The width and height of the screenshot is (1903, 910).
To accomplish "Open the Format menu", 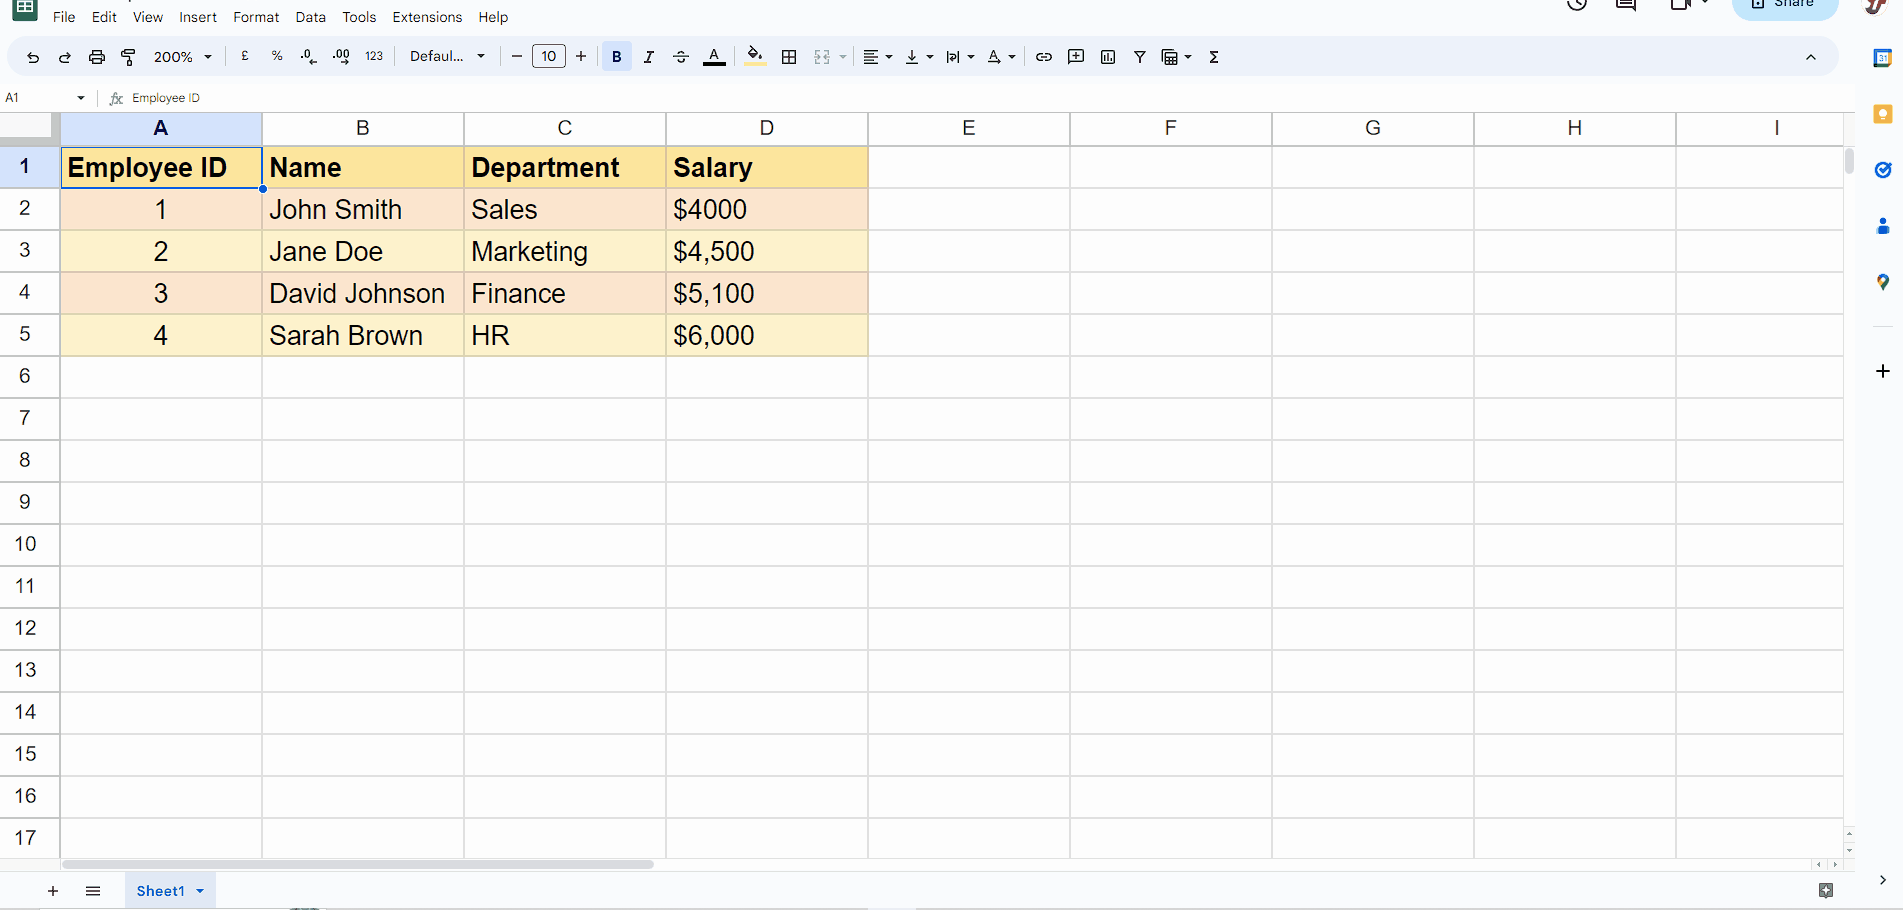I will [x=256, y=16].
